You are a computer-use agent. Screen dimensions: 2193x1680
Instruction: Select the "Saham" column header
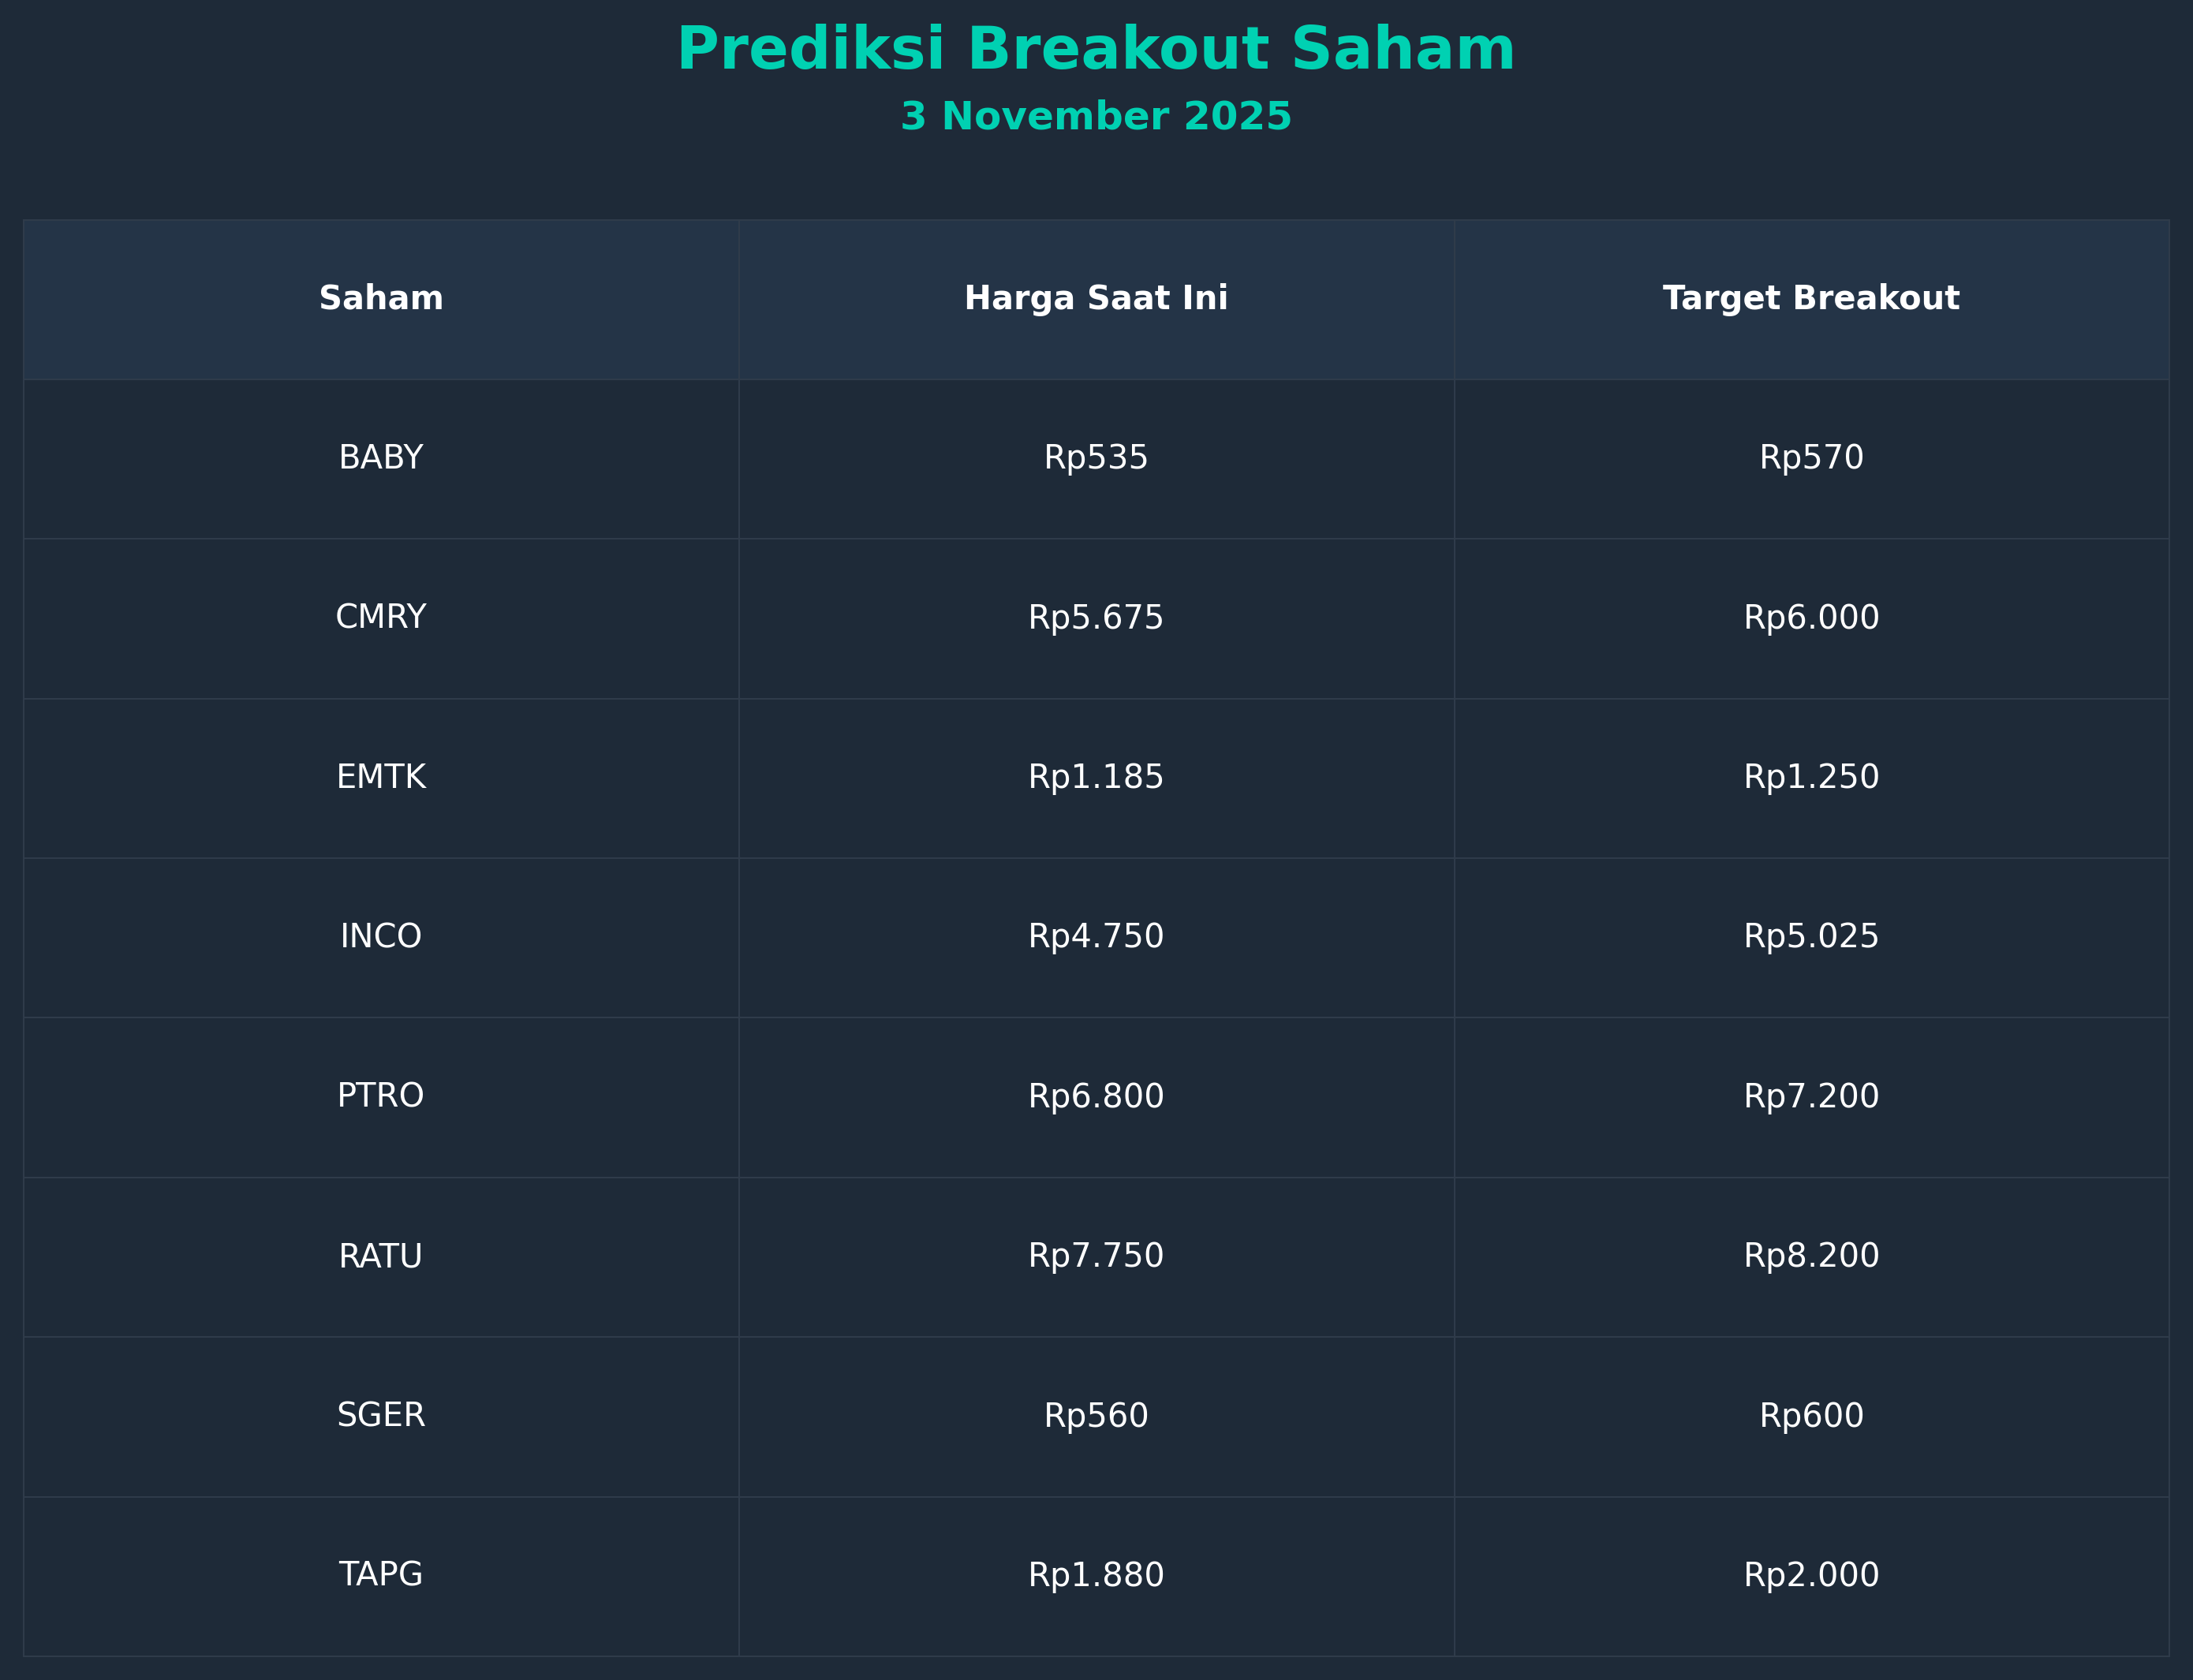(x=381, y=299)
